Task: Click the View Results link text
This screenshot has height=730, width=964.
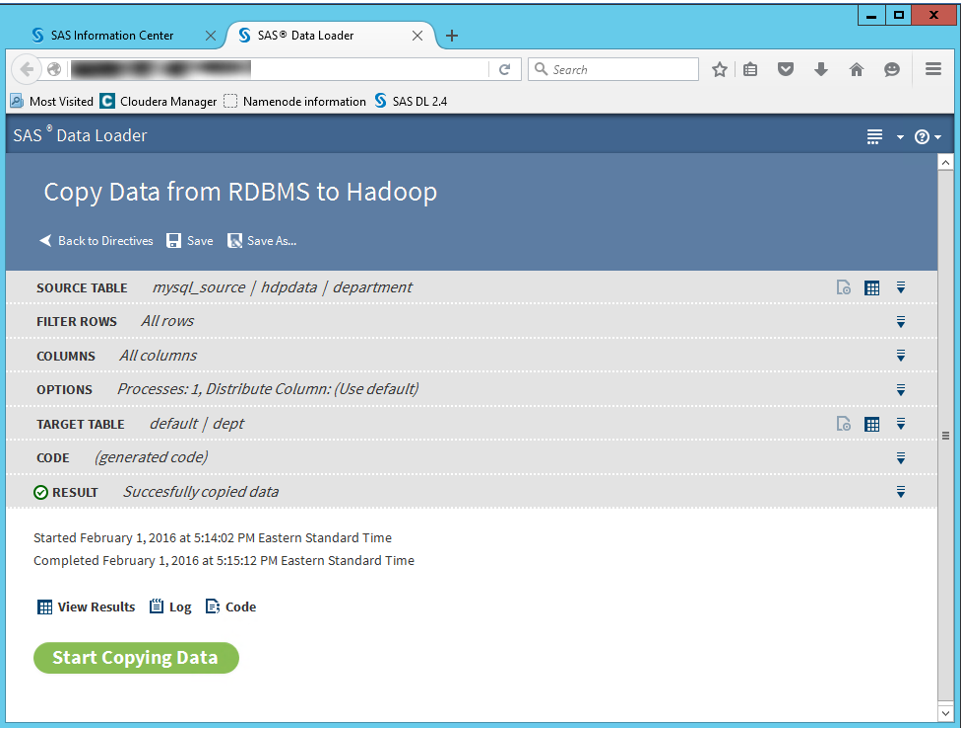Action: (x=97, y=607)
